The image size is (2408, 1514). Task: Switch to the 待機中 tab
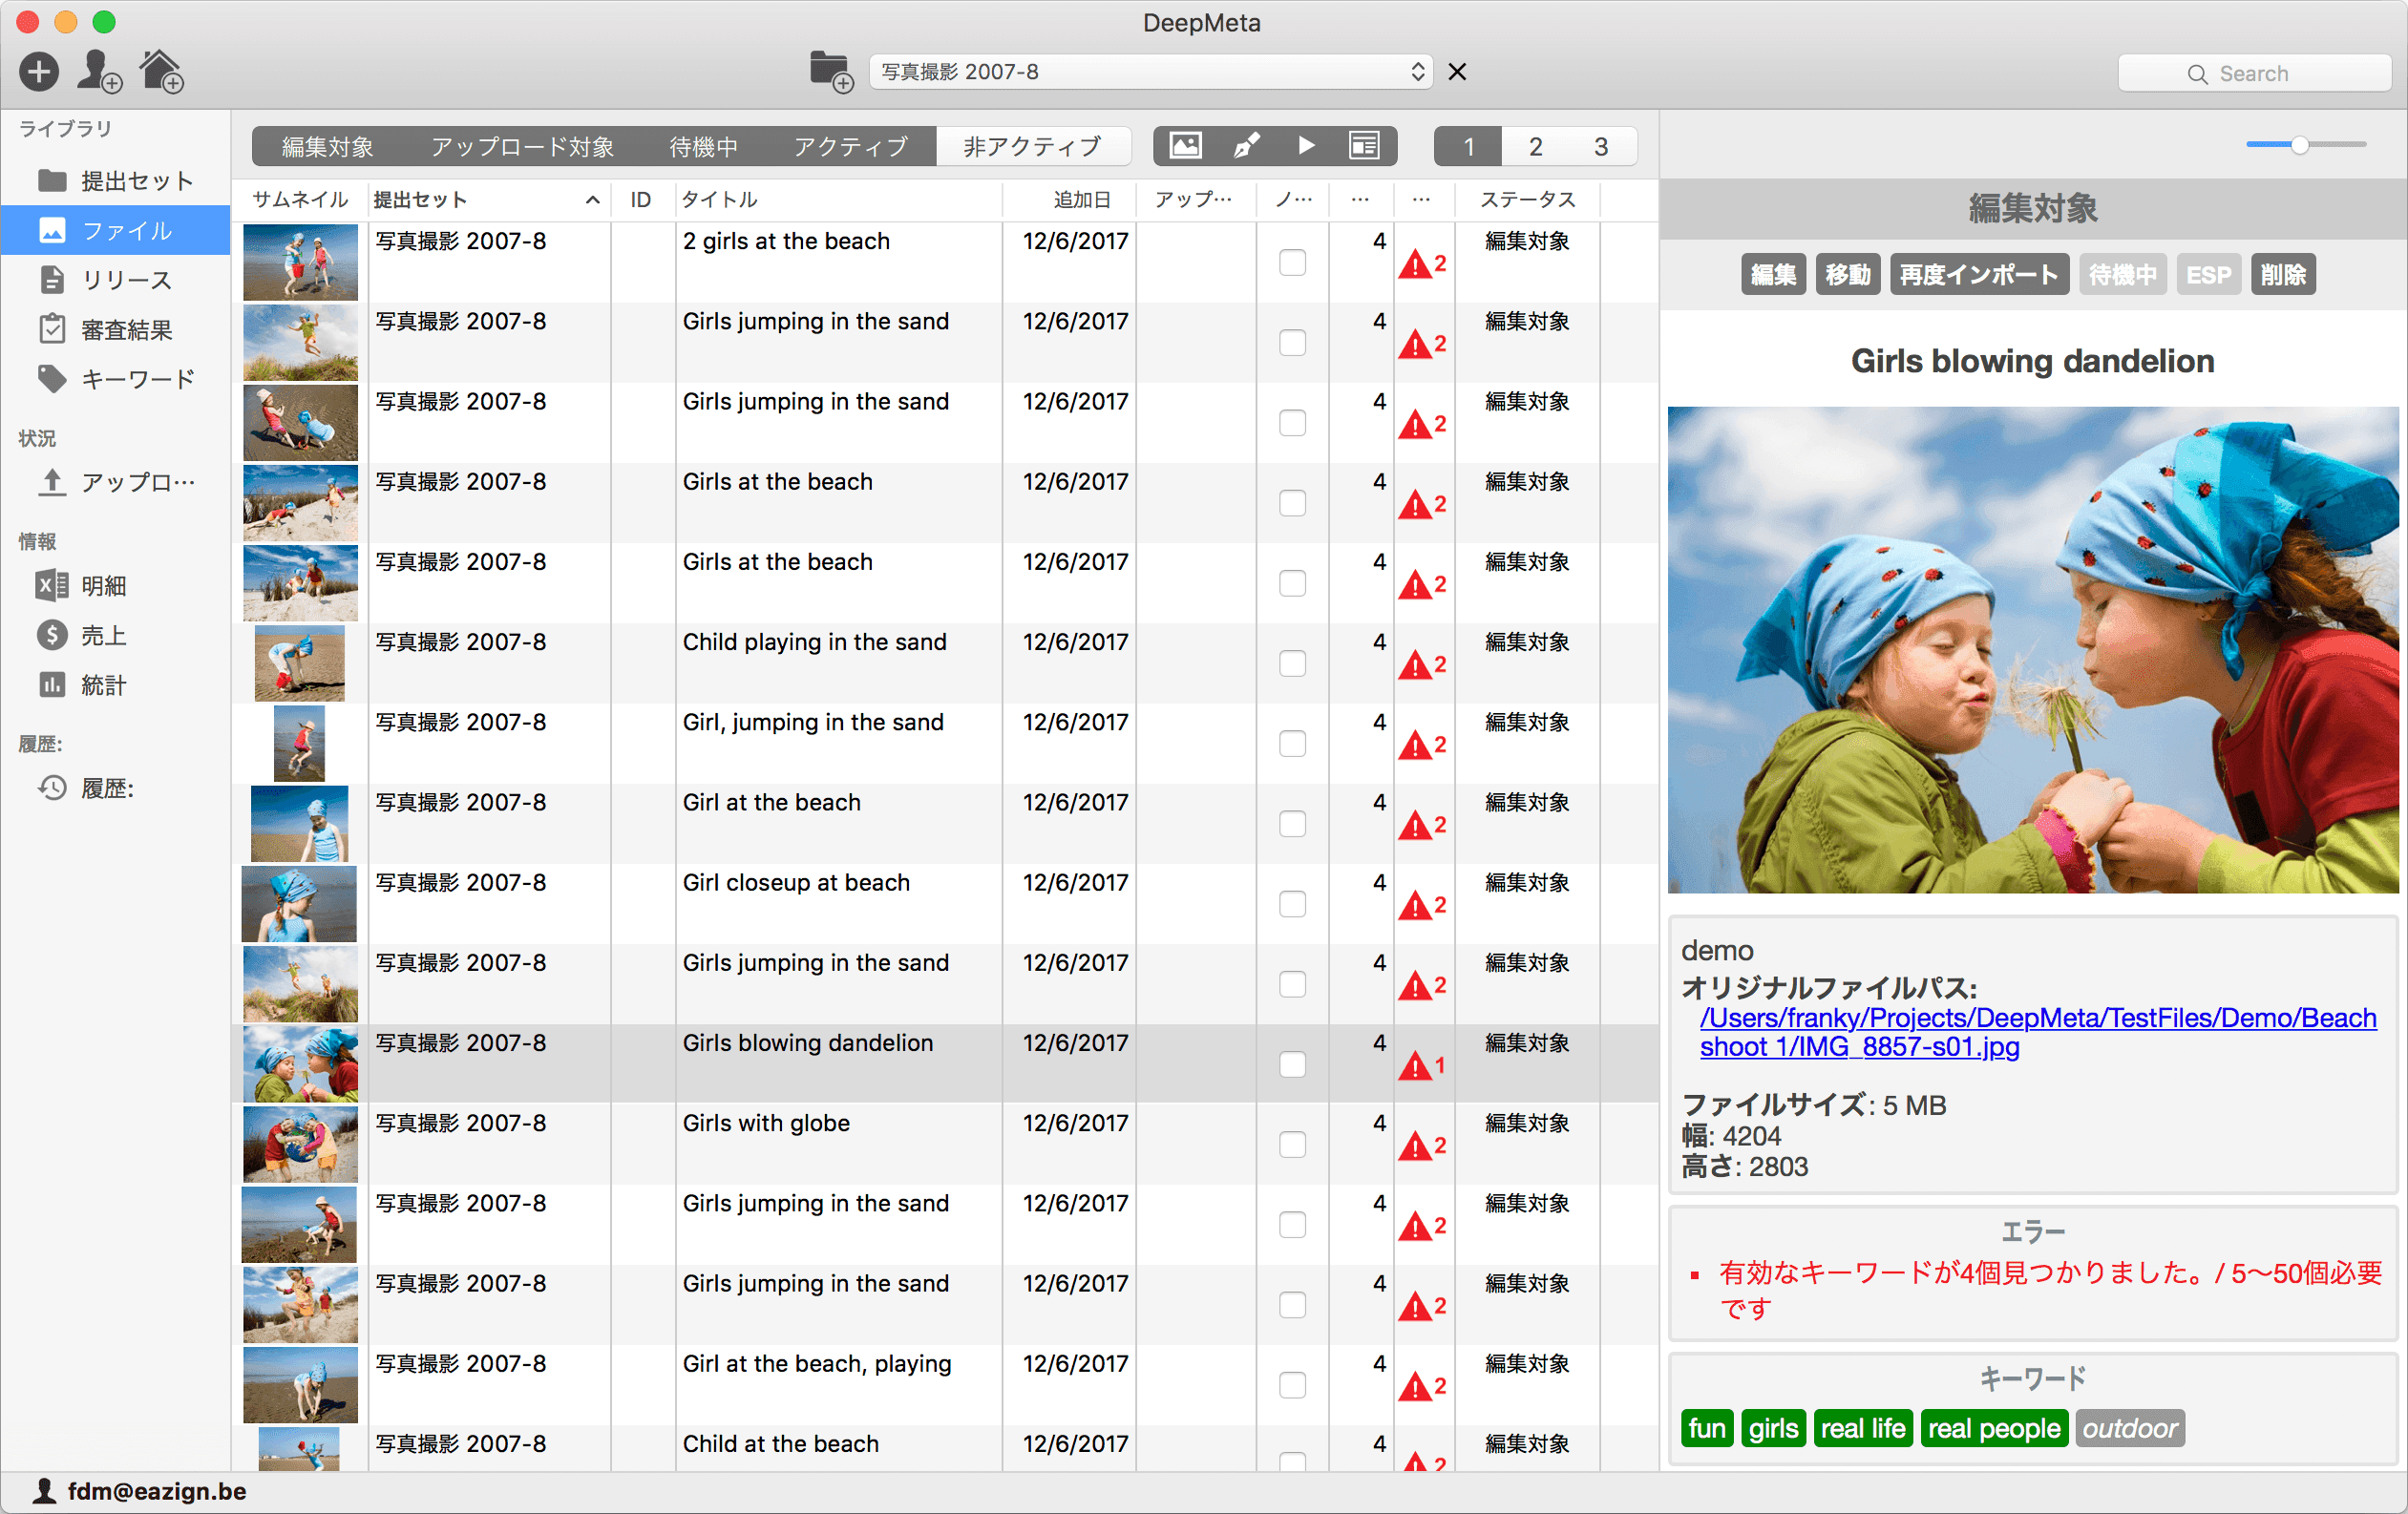(704, 147)
